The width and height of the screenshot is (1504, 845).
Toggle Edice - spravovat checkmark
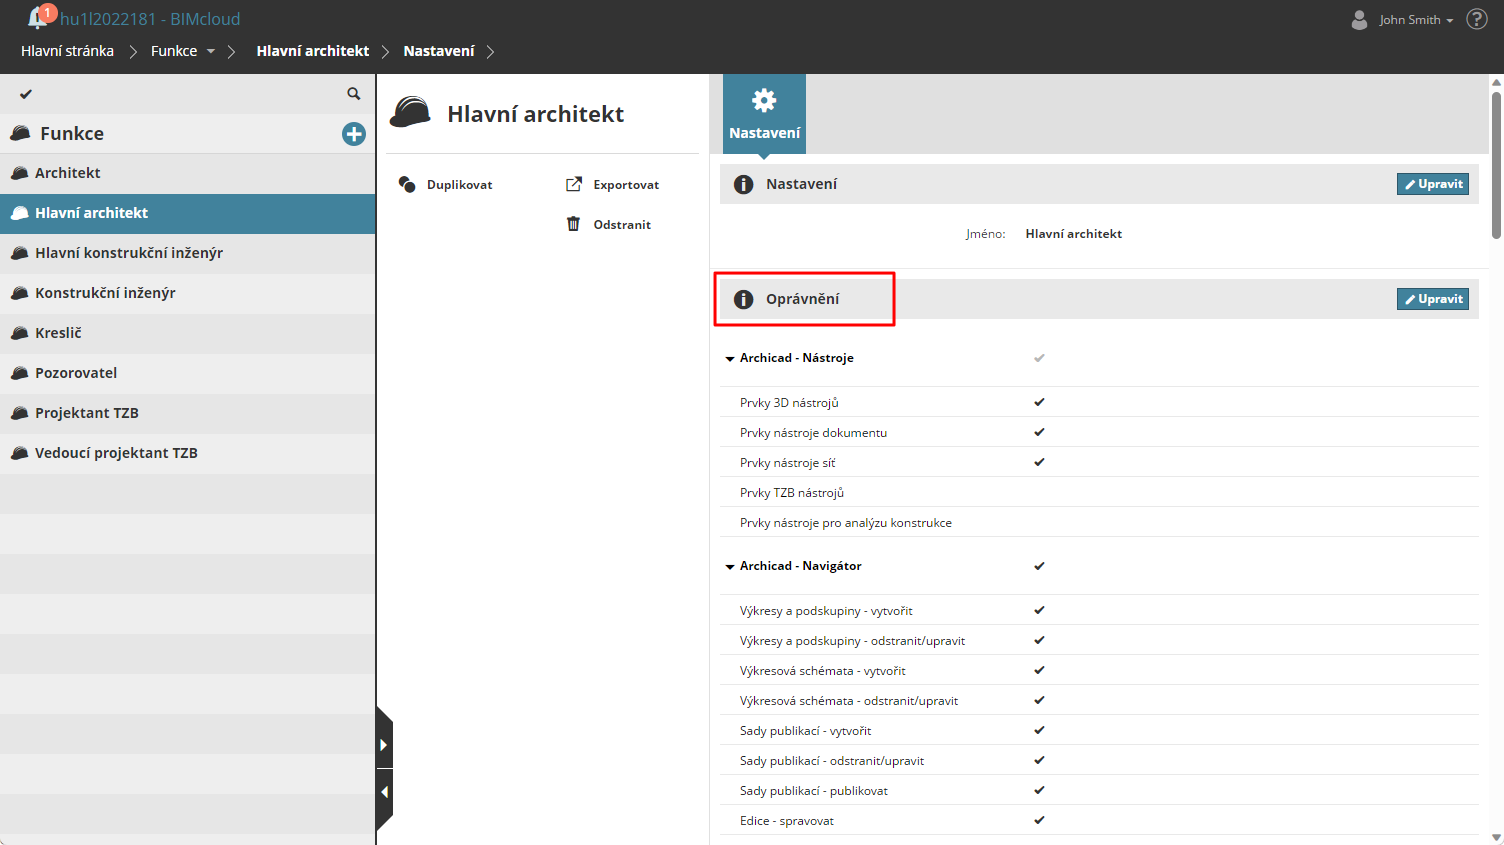tap(1039, 820)
